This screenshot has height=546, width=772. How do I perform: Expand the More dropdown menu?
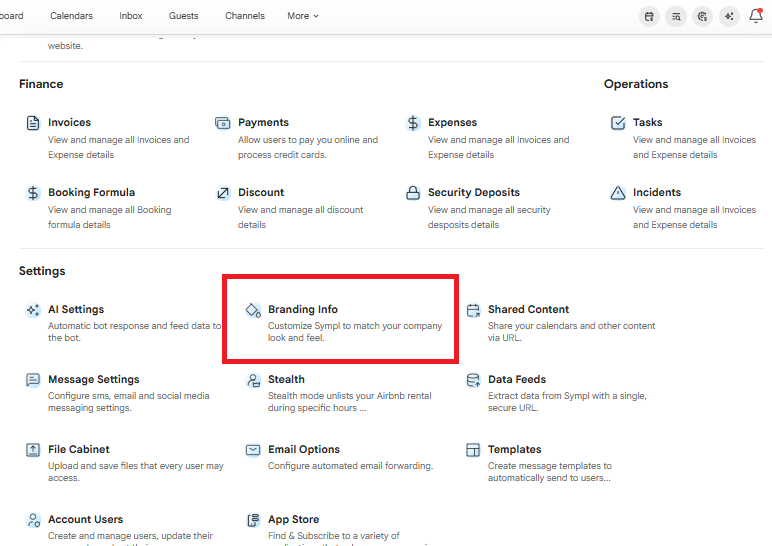[x=303, y=16]
